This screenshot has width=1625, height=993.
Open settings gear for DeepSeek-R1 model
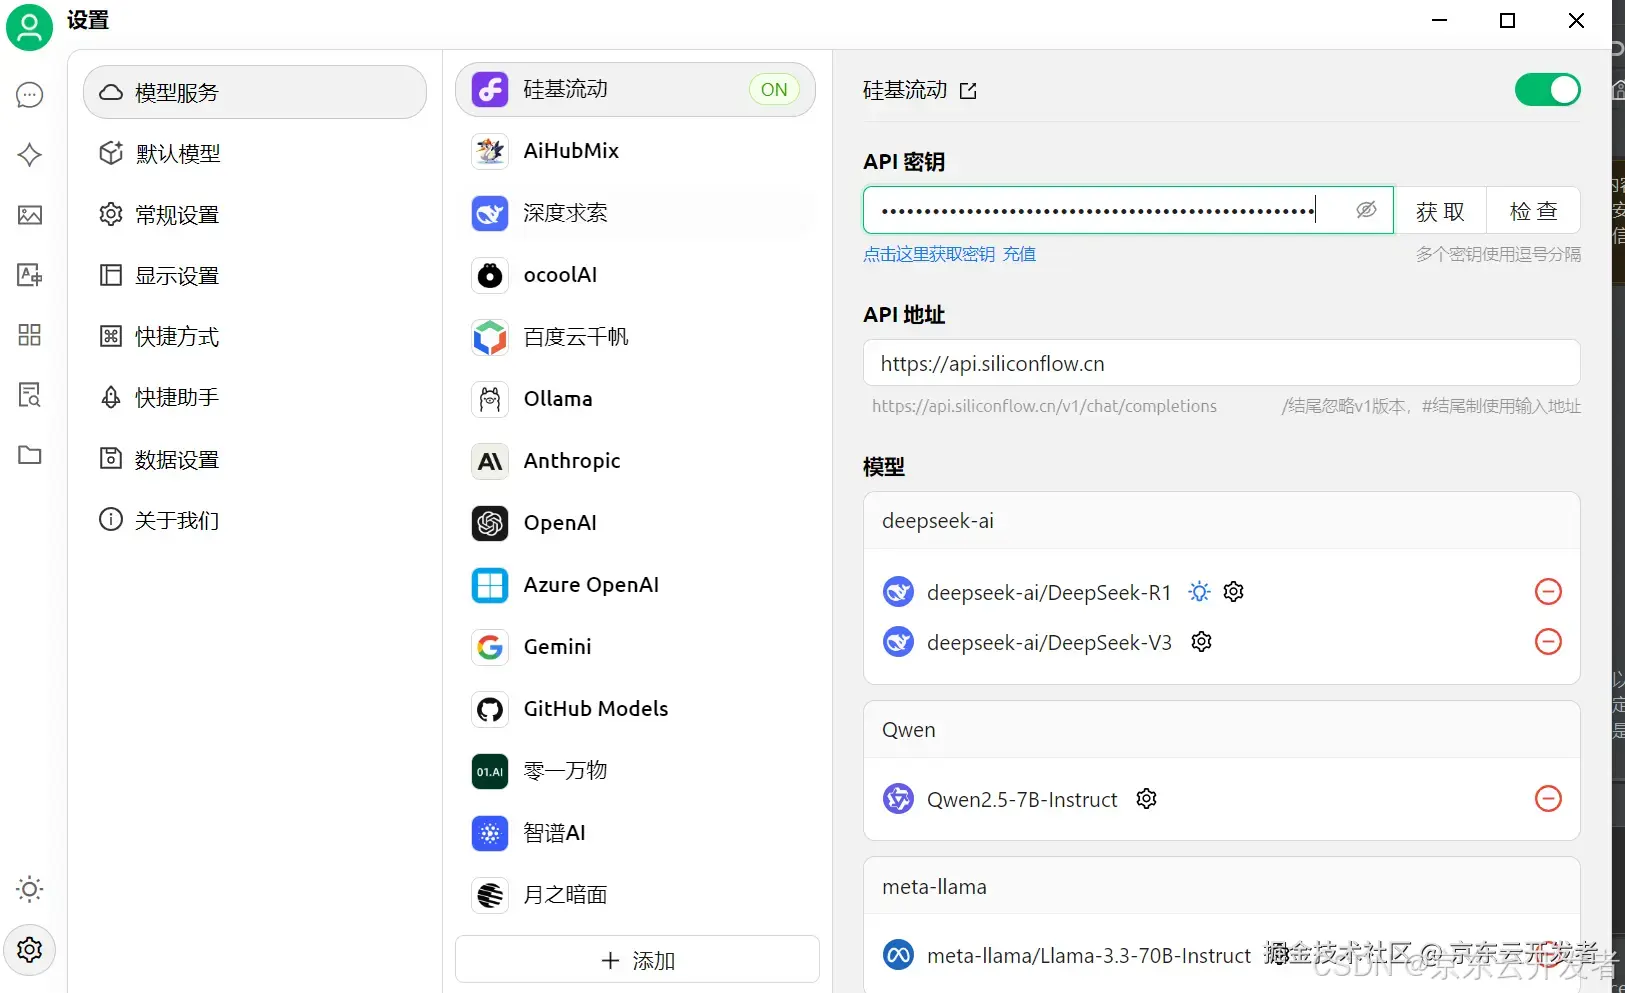[1234, 592]
